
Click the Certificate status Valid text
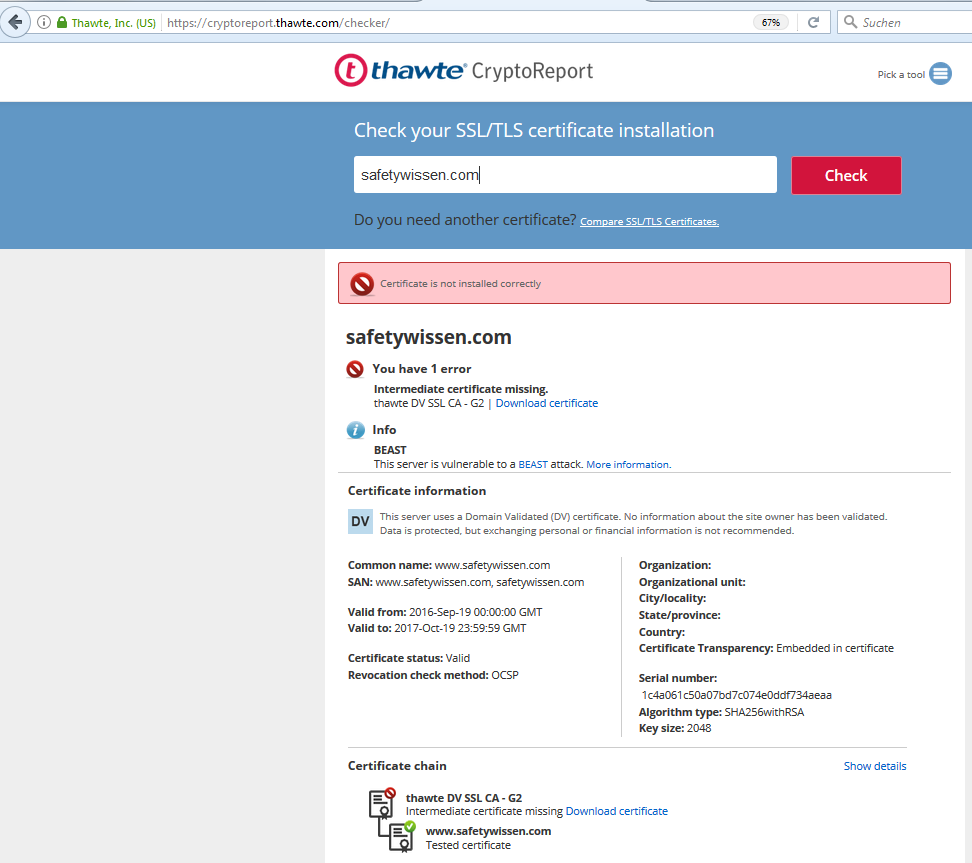[x=409, y=658]
